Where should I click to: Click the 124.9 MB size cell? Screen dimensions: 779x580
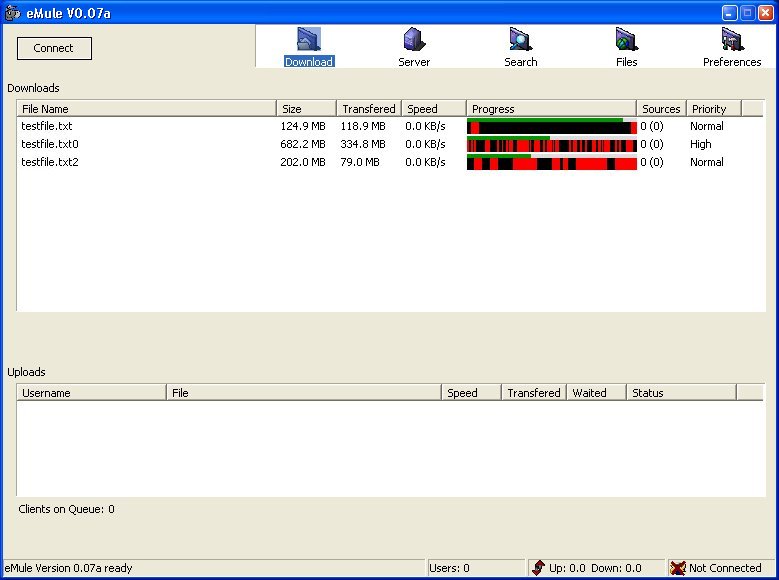[303, 126]
